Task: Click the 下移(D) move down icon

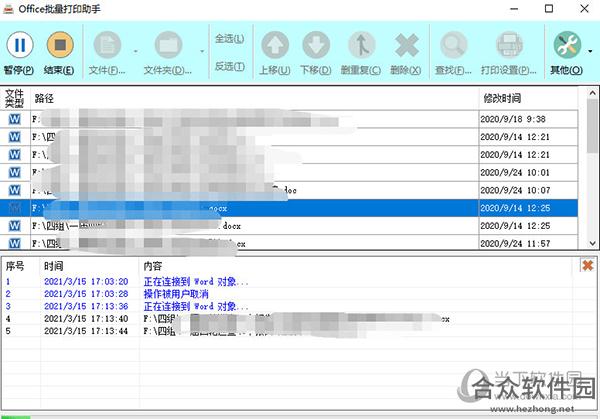Action: (x=316, y=45)
